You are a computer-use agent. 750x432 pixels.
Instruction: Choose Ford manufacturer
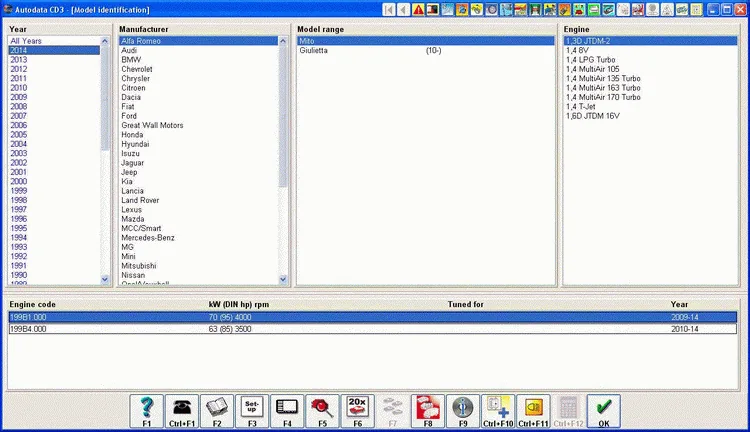(199, 116)
